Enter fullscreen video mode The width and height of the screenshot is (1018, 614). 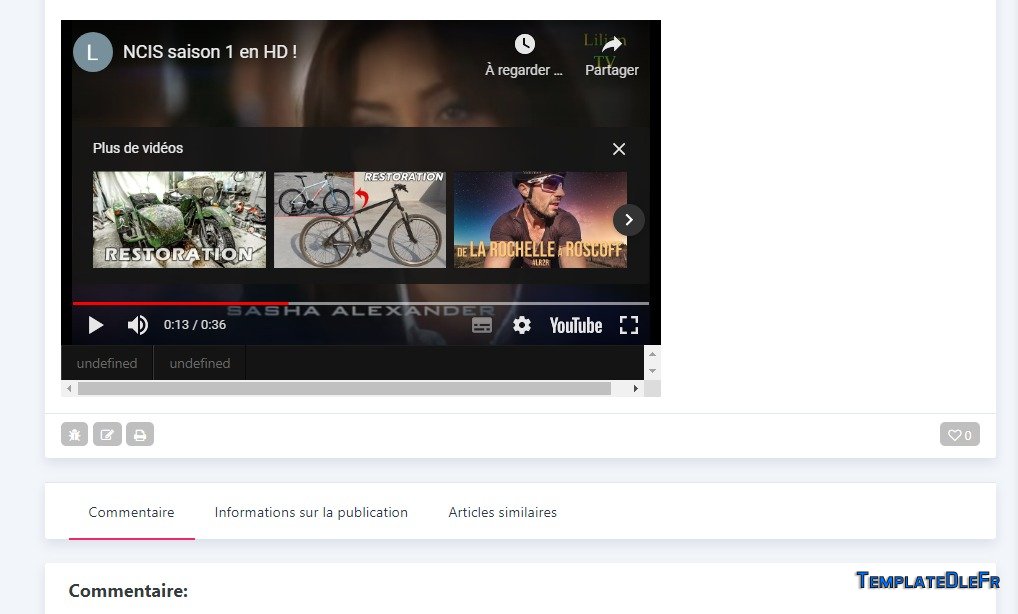[x=629, y=325]
